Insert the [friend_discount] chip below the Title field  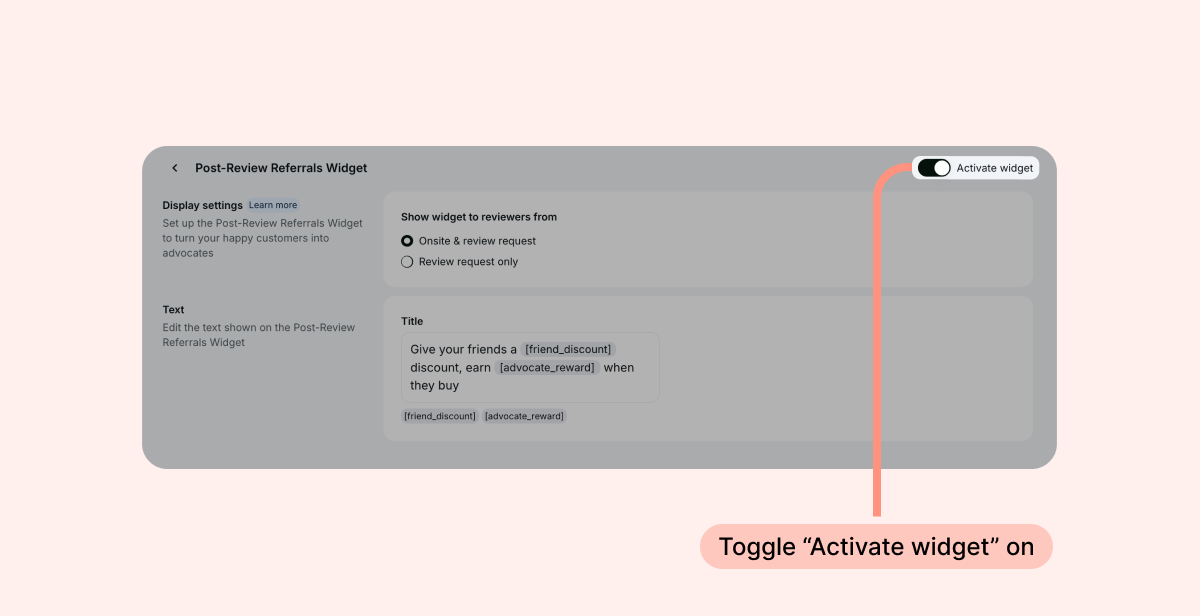pyautogui.click(x=440, y=416)
